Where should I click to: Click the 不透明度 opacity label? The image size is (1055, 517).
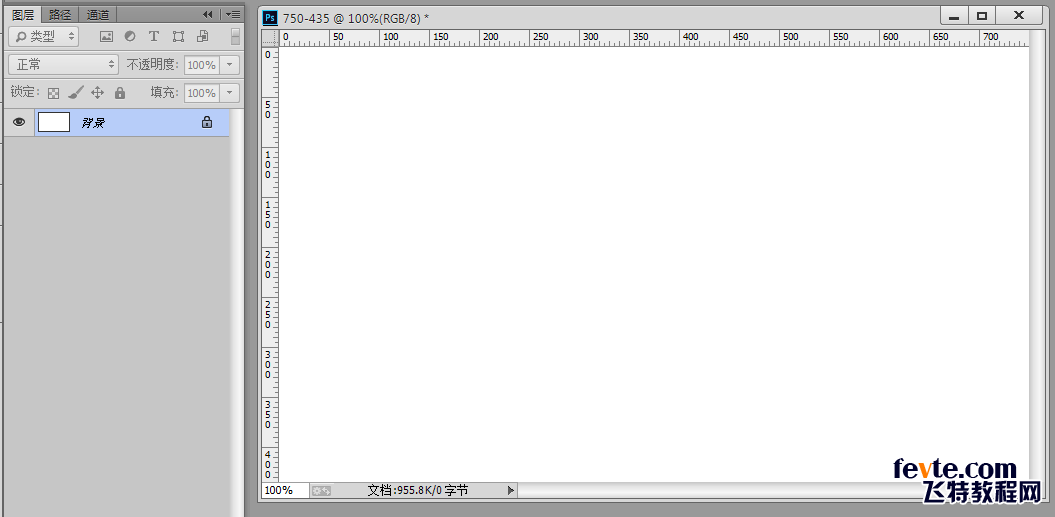point(153,65)
